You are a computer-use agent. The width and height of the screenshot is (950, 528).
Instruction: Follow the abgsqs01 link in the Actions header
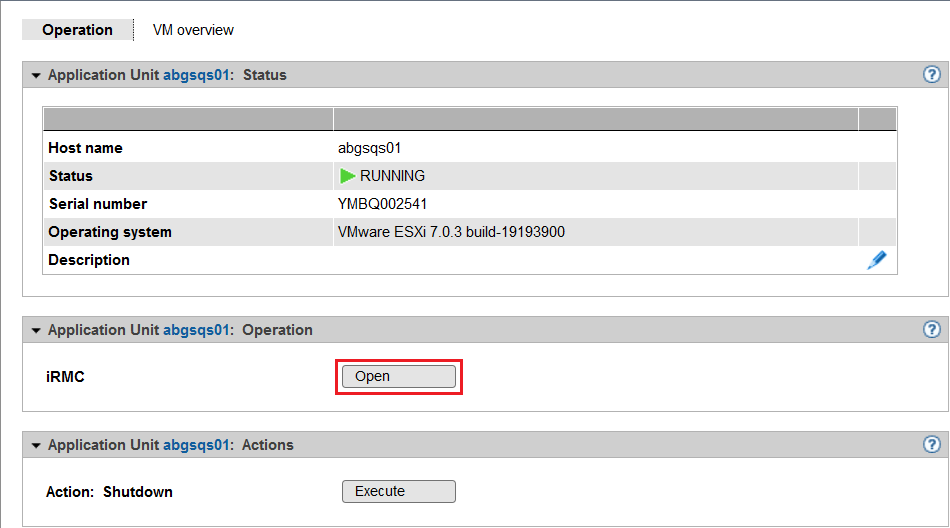click(x=197, y=445)
